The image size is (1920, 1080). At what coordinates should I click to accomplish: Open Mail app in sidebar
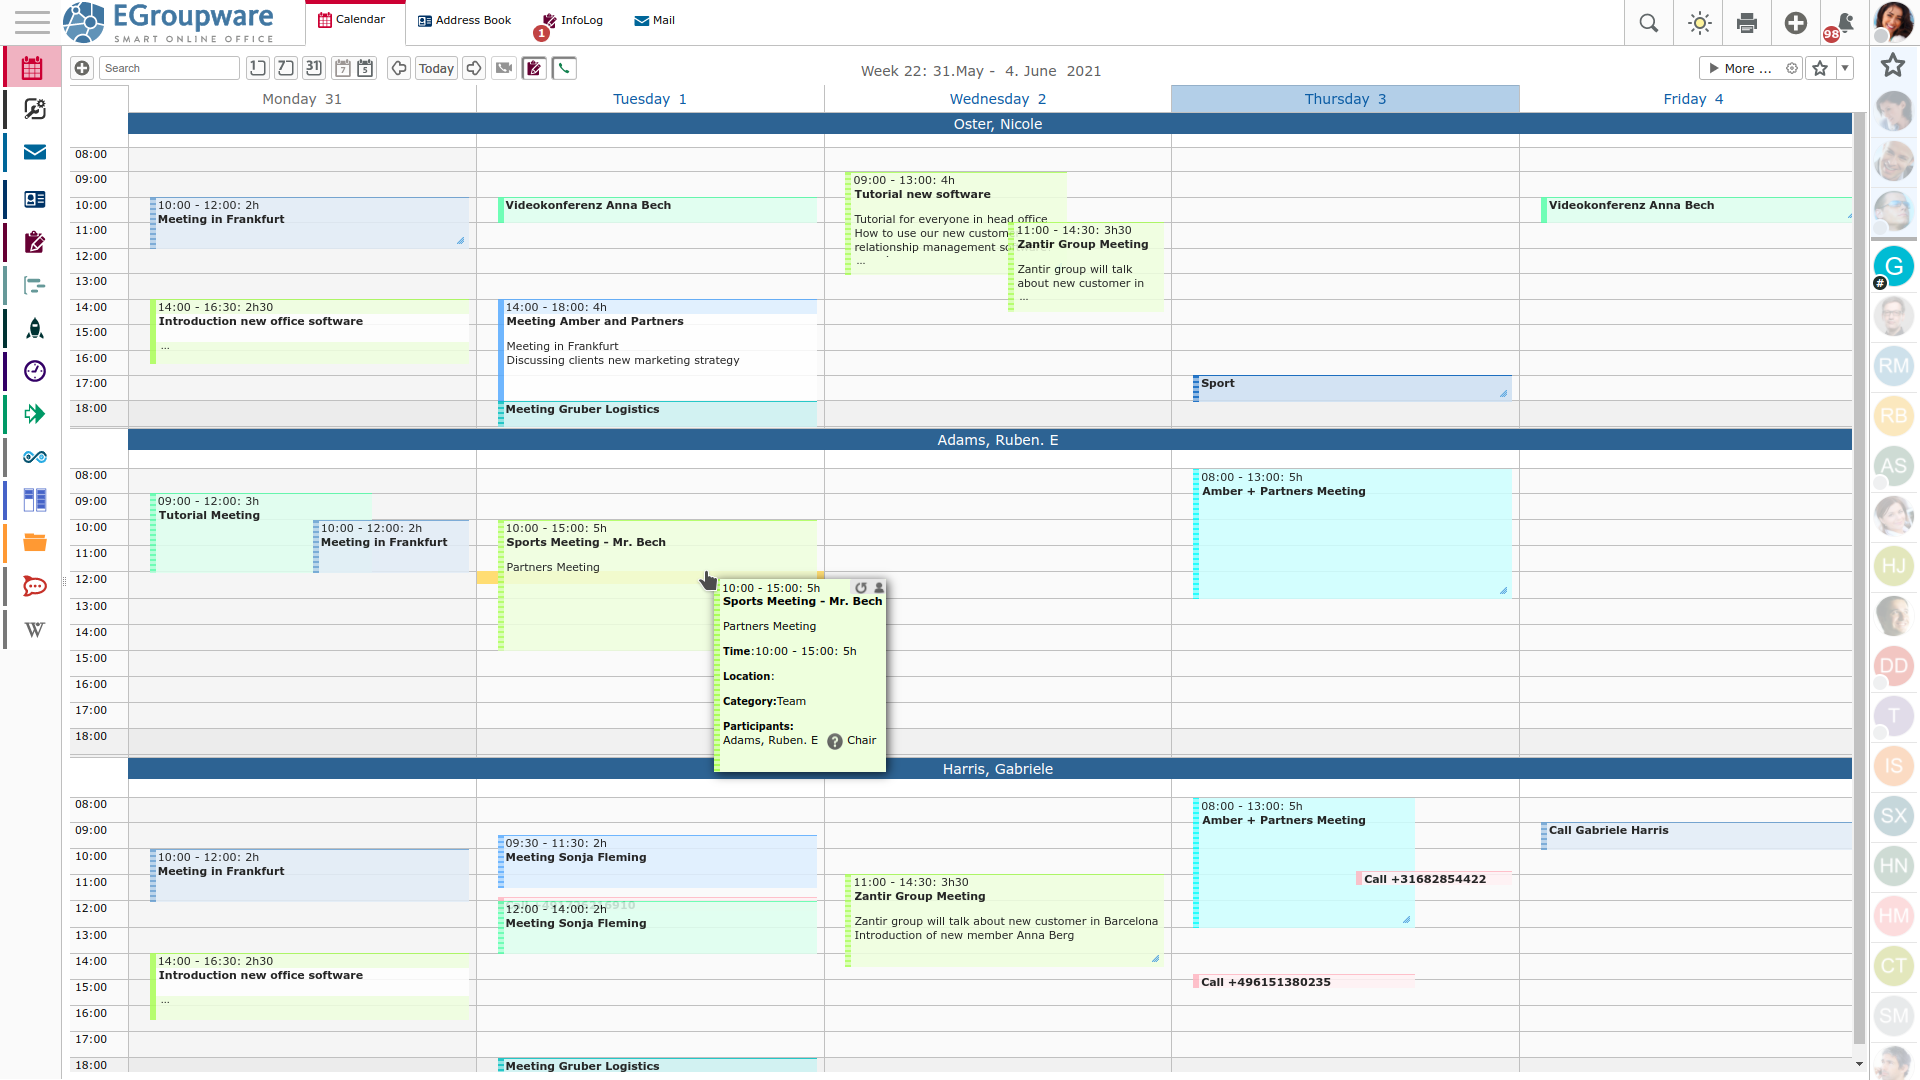pos(35,152)
